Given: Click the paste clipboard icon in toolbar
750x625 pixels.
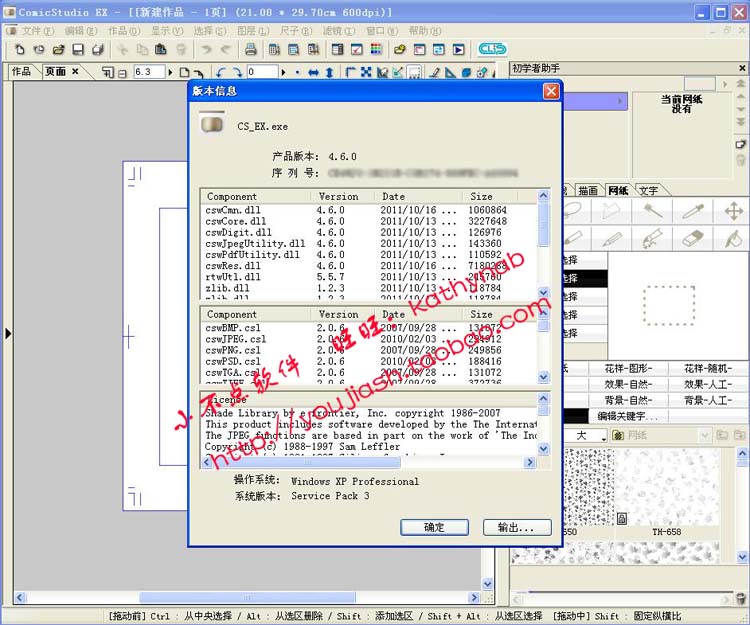Looking at the screenshot, I should [161, 49].
